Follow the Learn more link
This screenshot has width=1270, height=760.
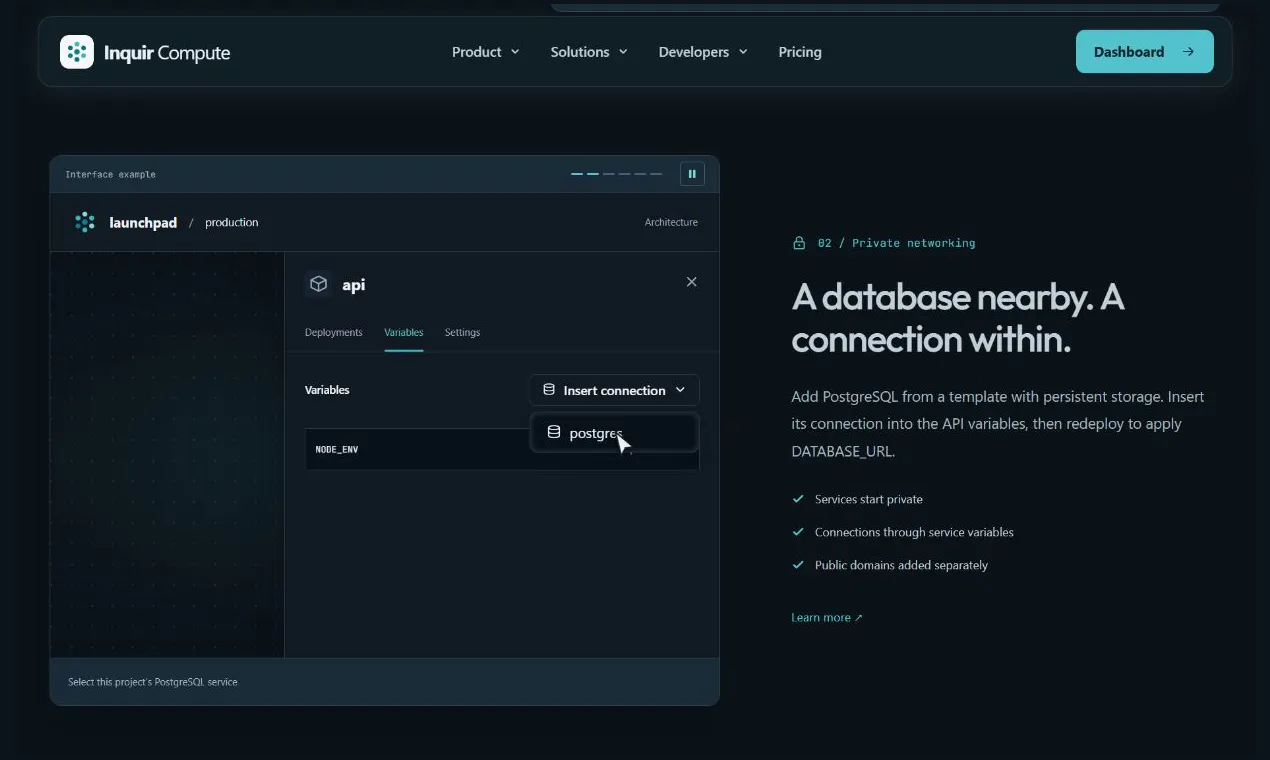tap(826, 618)
